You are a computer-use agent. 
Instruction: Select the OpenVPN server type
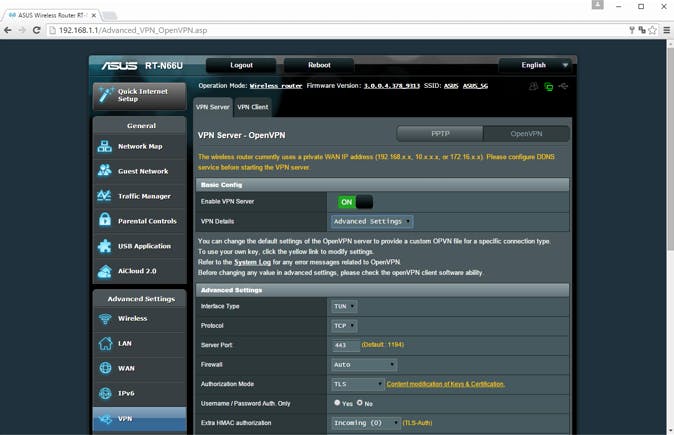[x=526, y=134]
